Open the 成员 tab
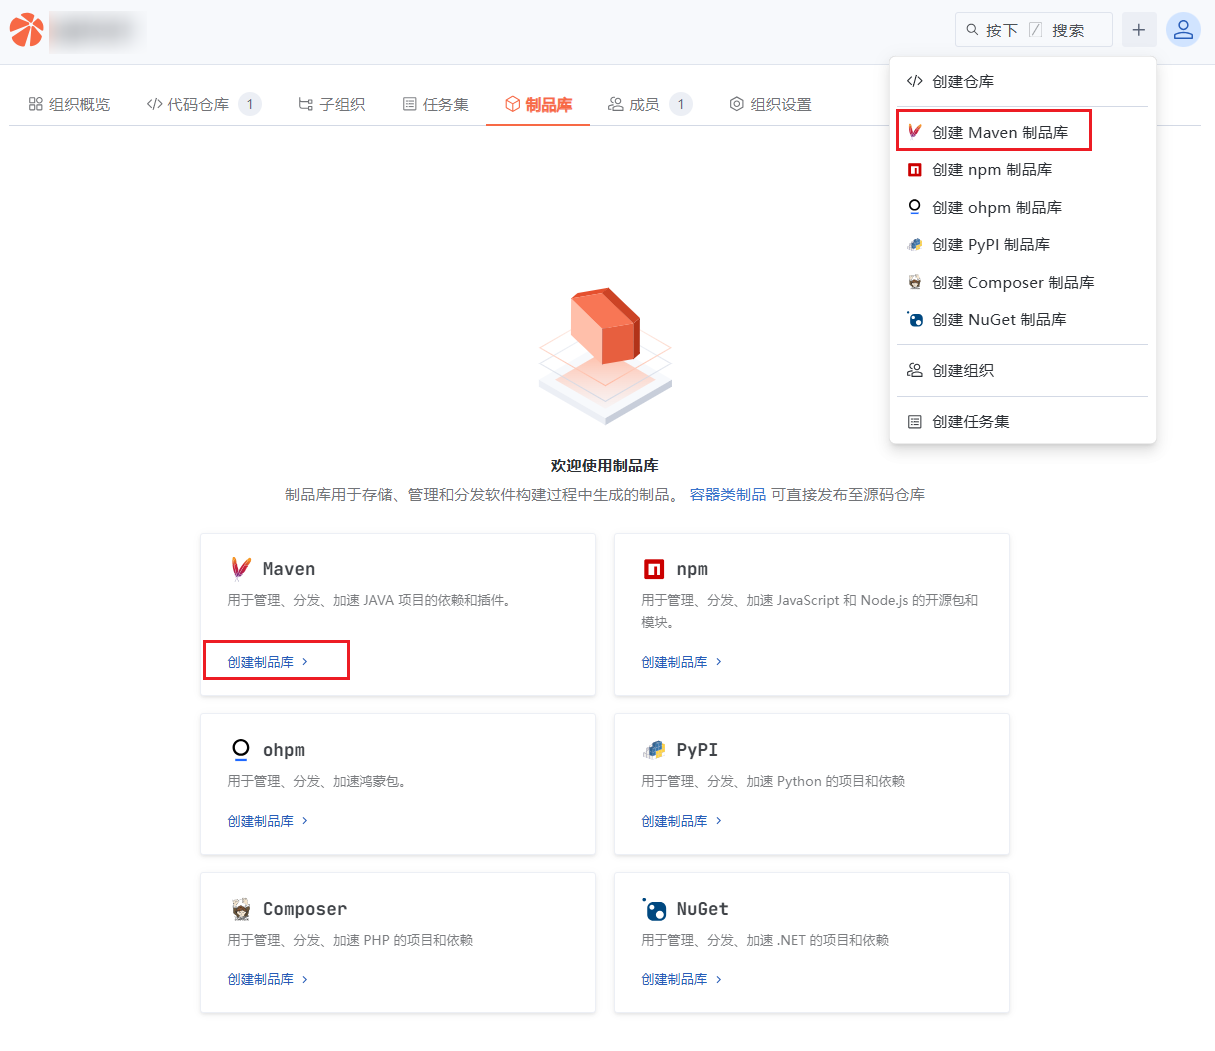Viewport: 1215px width, 1051px height. (x=650, y=104)
